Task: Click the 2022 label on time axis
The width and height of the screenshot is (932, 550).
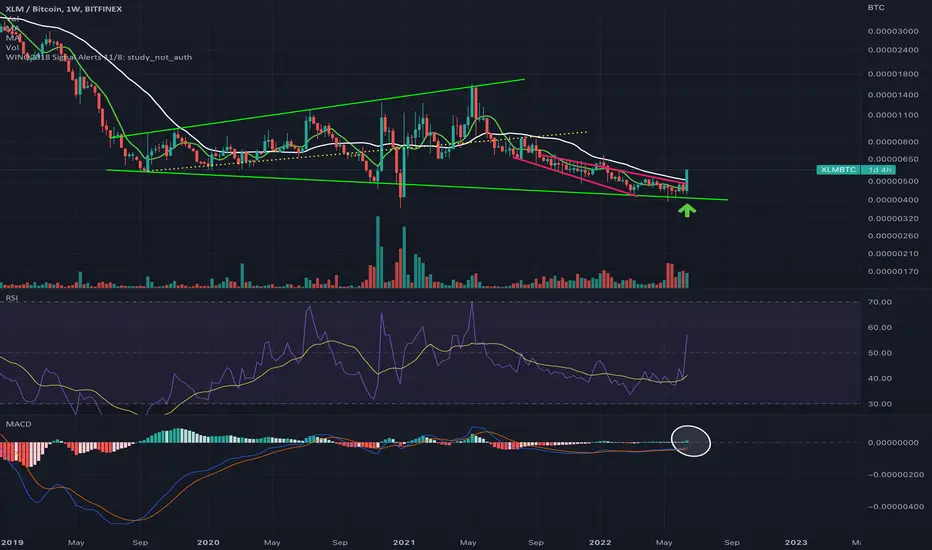Action: pyautogui.click(x=600, y=542)
